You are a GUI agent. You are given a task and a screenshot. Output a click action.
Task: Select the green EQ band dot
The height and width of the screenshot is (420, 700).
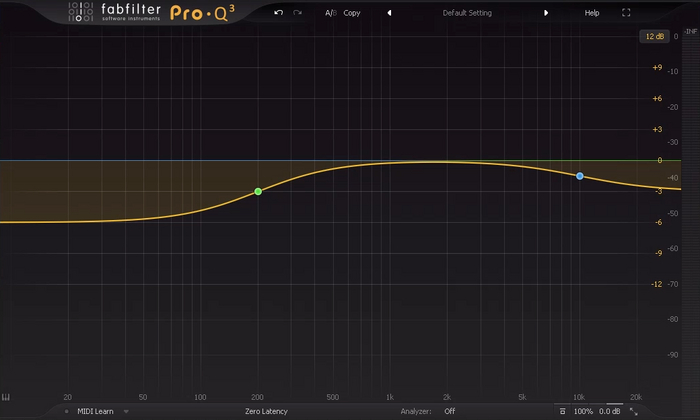pos(258,191)
